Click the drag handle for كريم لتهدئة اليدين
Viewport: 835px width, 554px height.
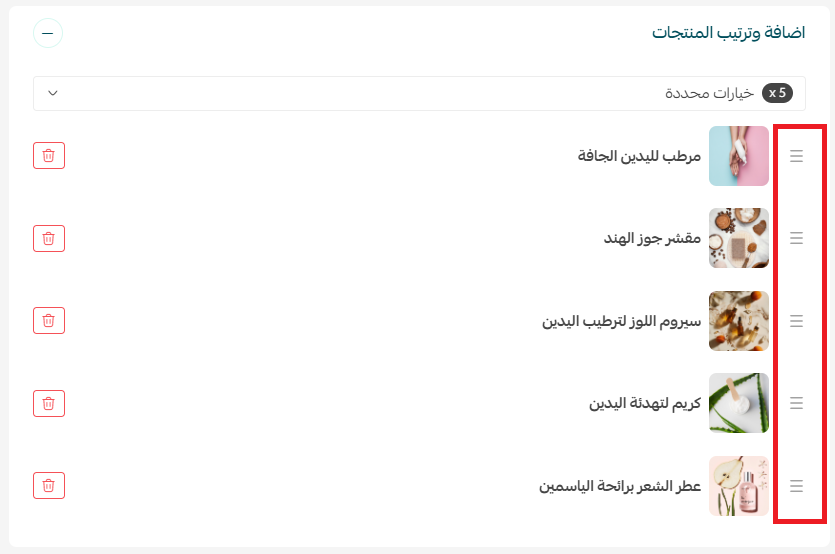(796, 403)
